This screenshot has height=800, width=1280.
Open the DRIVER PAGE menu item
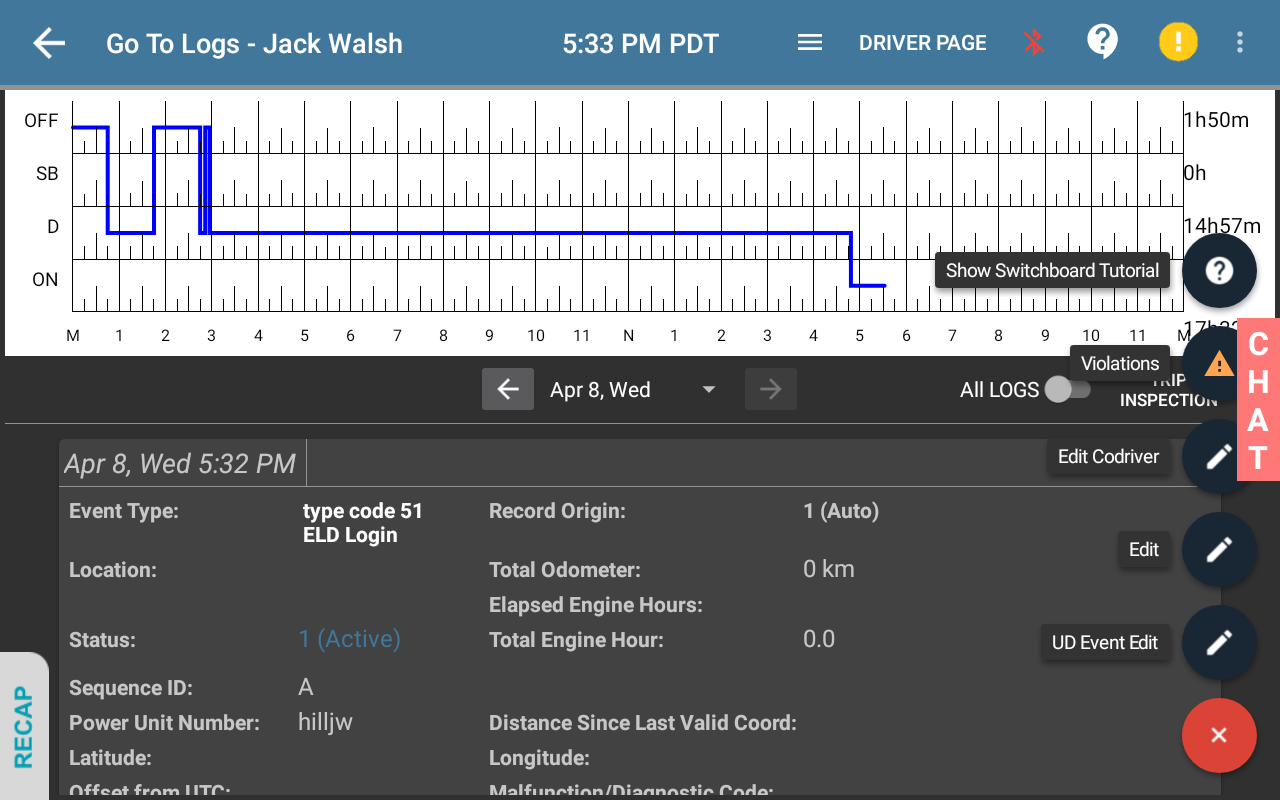[x=922, y=43]
